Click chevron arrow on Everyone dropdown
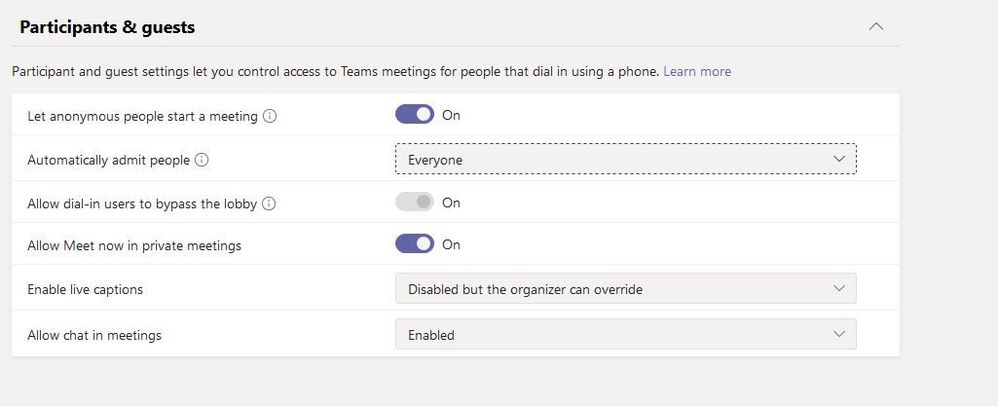 pos(839,159)
